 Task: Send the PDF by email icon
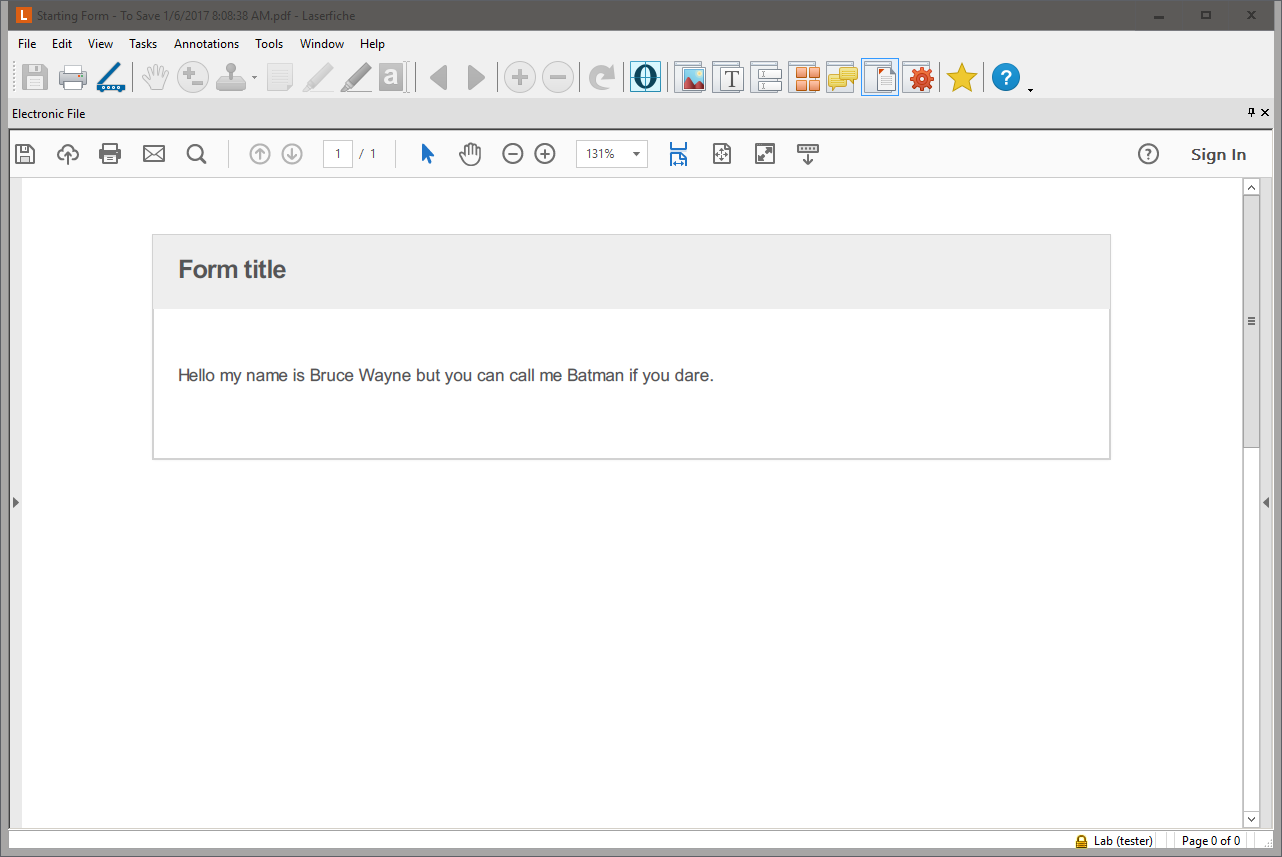154,154
